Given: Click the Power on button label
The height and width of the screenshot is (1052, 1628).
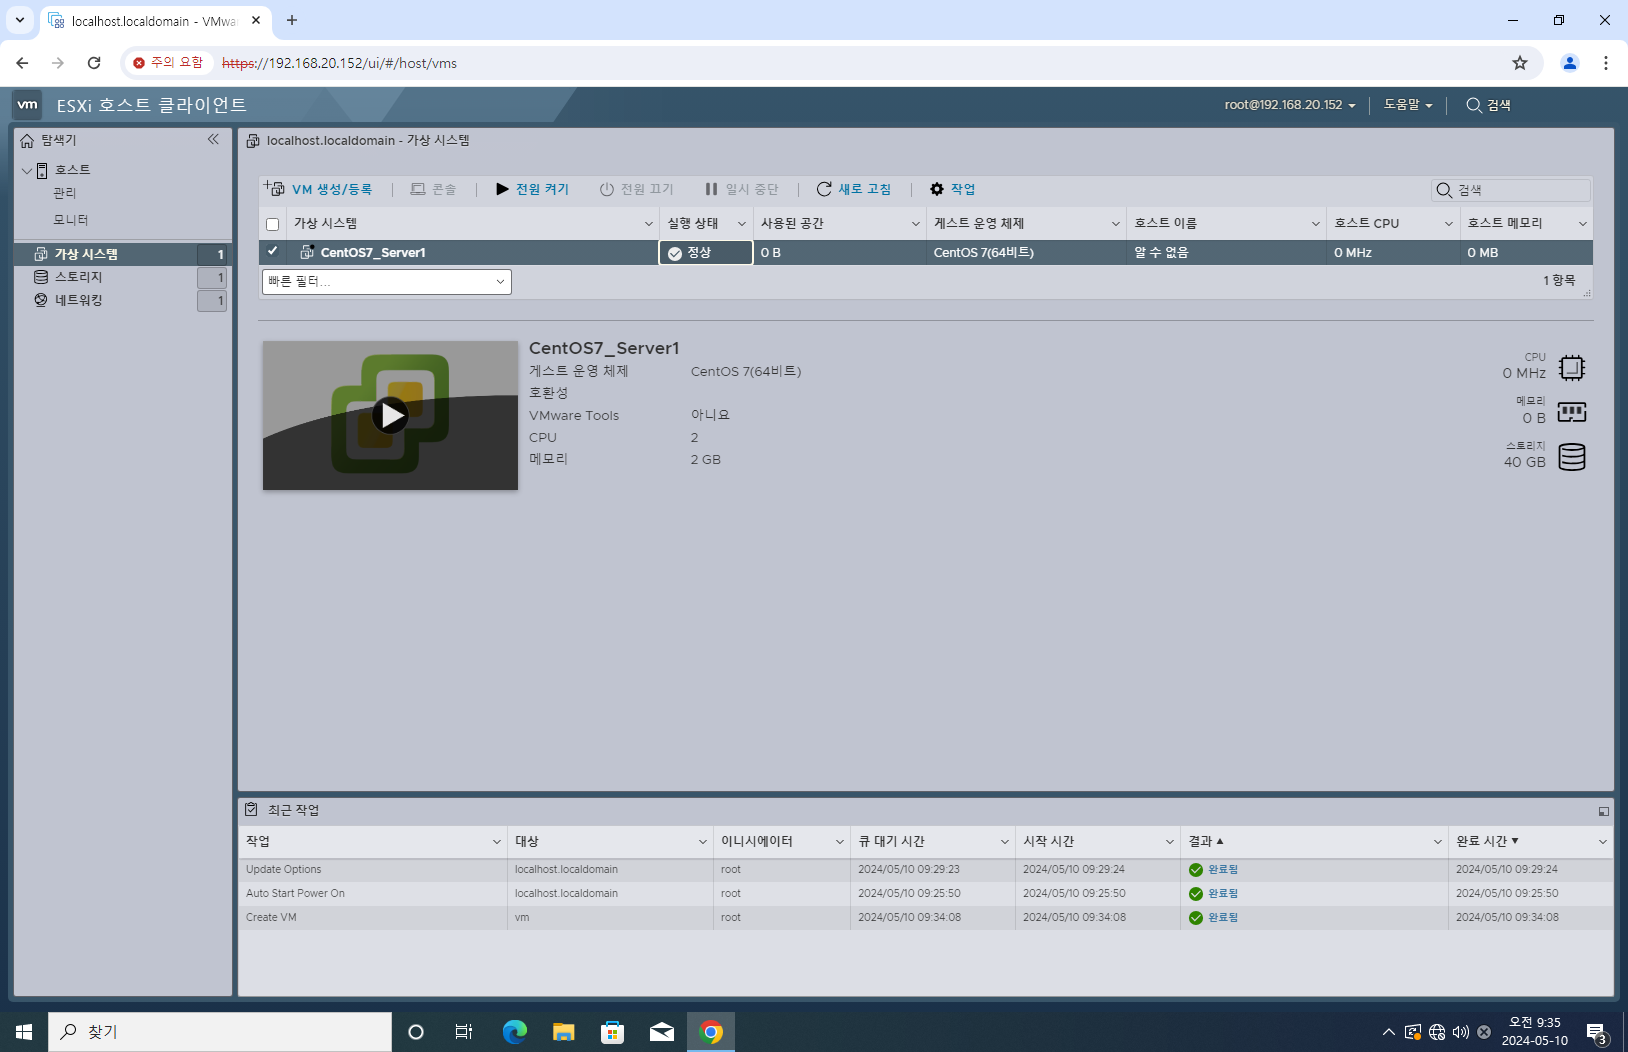Looking at the screenshot, I should click(x=542, y=189).
